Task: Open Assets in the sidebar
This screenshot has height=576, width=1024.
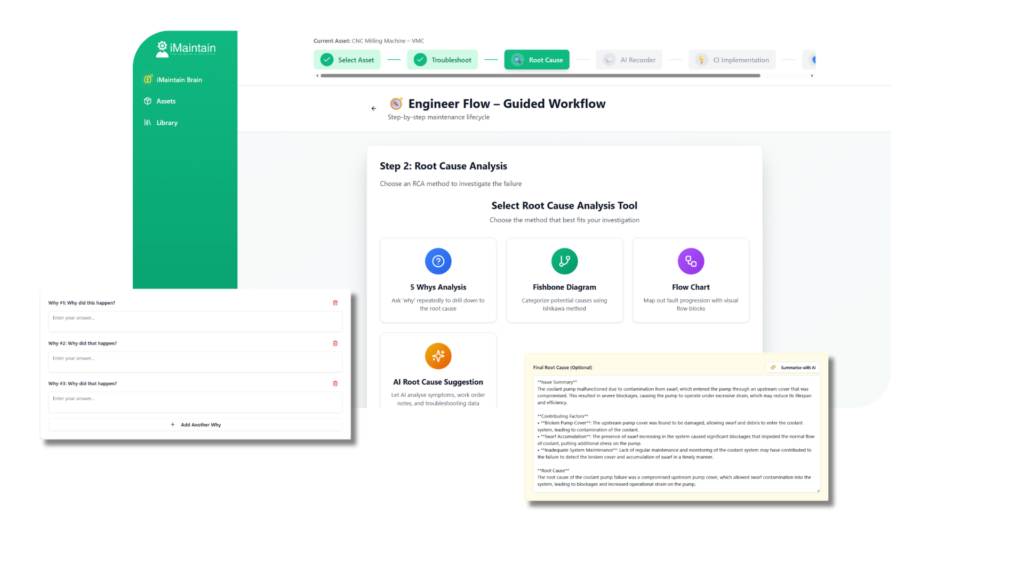Action: (165, 101)
